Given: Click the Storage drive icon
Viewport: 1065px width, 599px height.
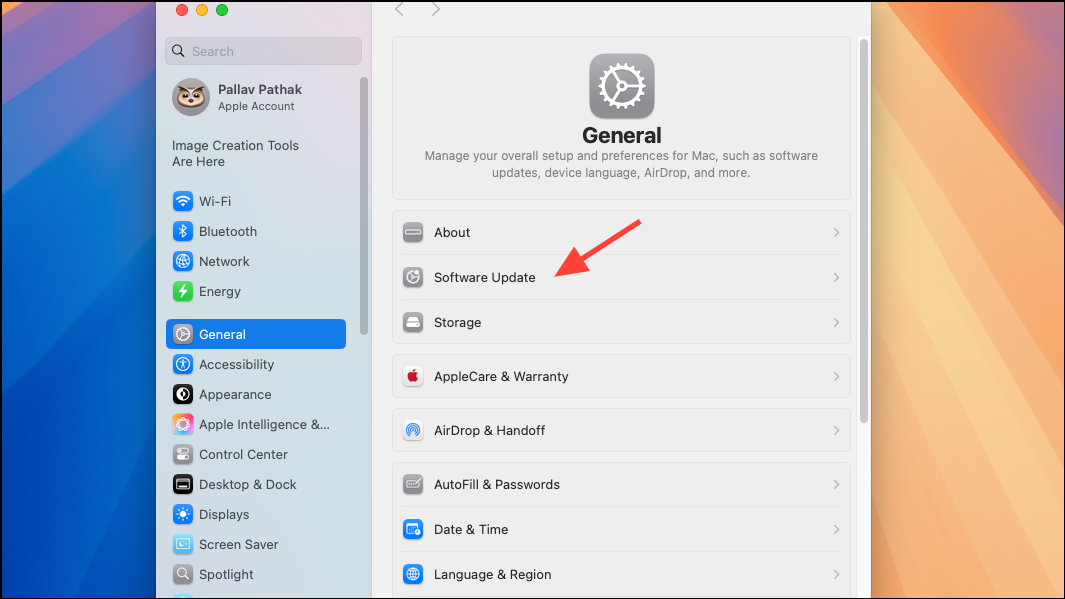Looking at the screenshot, I should pos(413,322).
